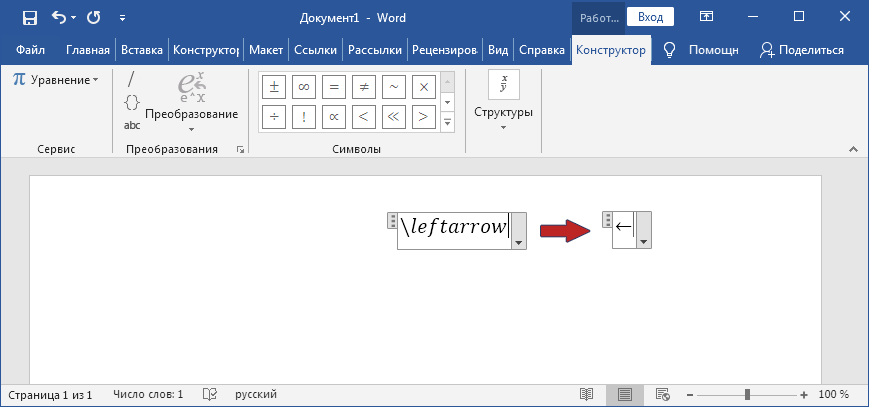Open the Вставка ribbon tab
Viewport: 869px width, 407px height.
[142, 50]
